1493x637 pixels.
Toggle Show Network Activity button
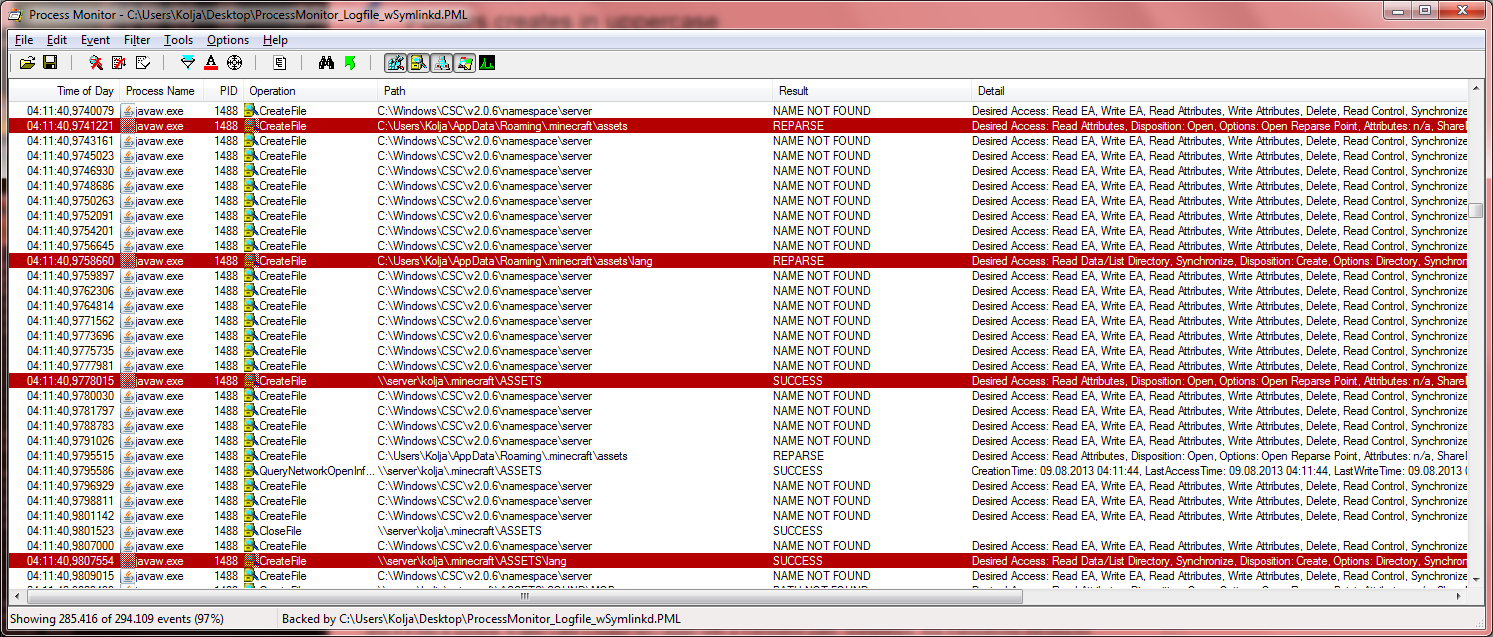(x=441, y=63)
